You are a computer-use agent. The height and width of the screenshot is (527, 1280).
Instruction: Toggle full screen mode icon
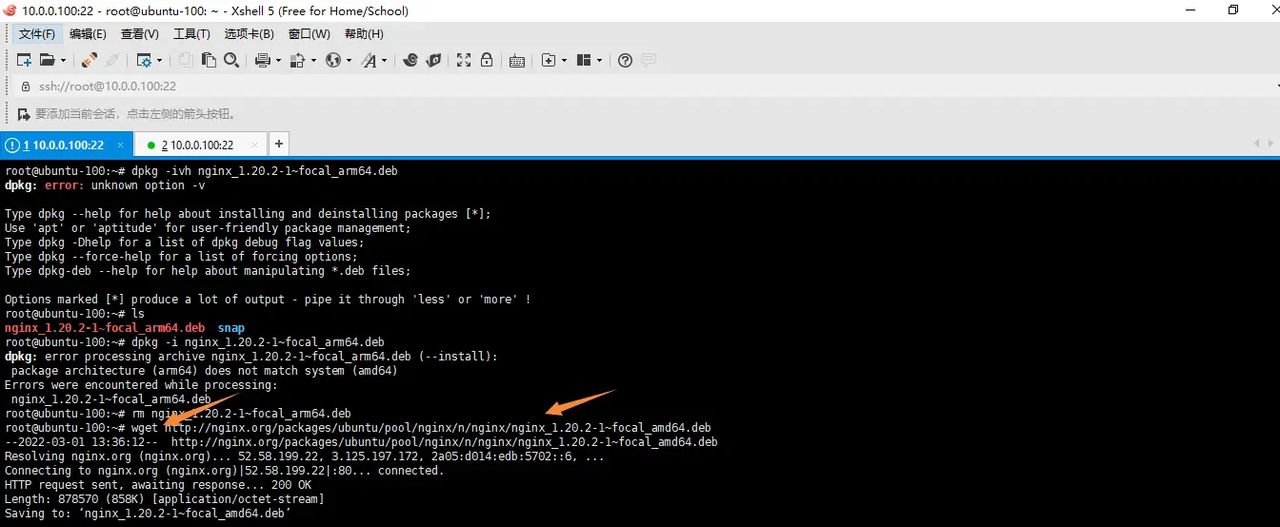pyautogui.click(x=464, y=60)
